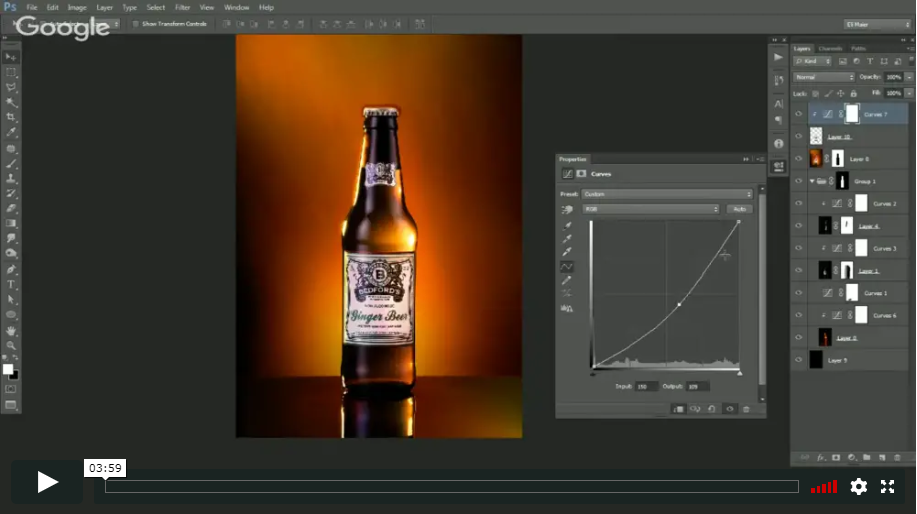Click the white point slider under curve
917x514 pixels.
(x=739, y=373)
